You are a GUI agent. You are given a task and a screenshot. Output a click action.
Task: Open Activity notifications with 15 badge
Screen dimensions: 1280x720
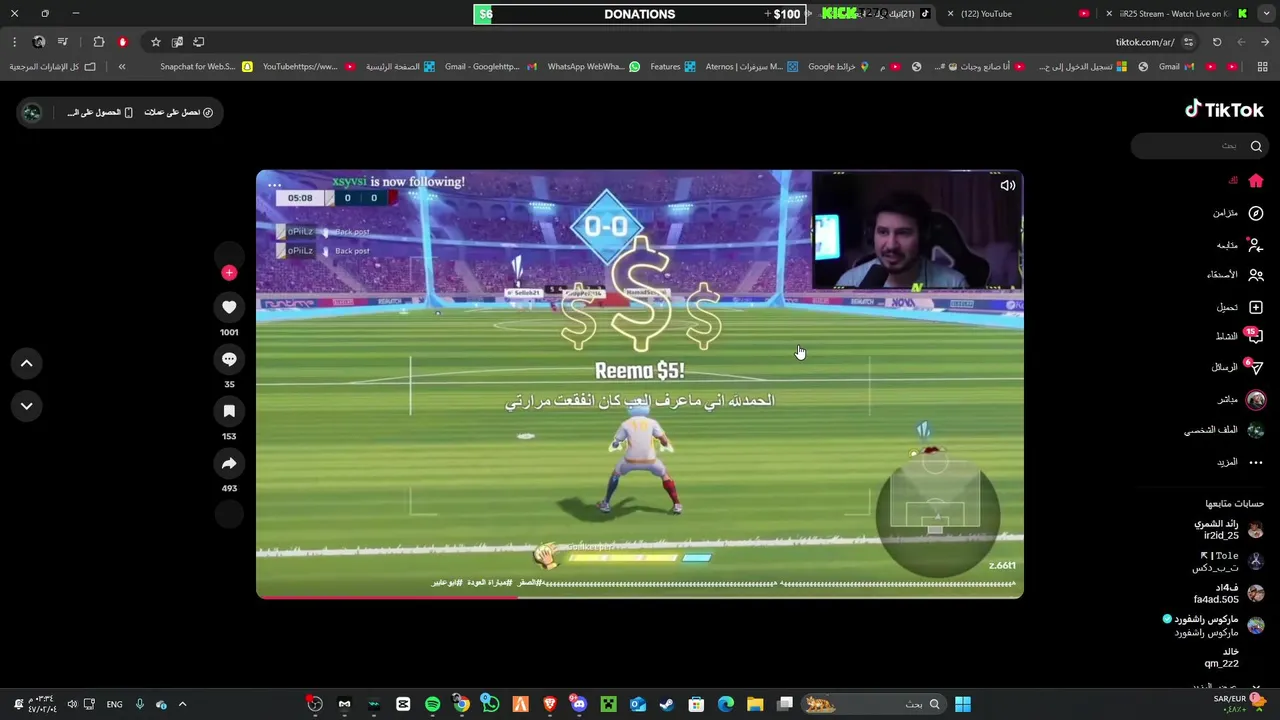point(1256,337)
